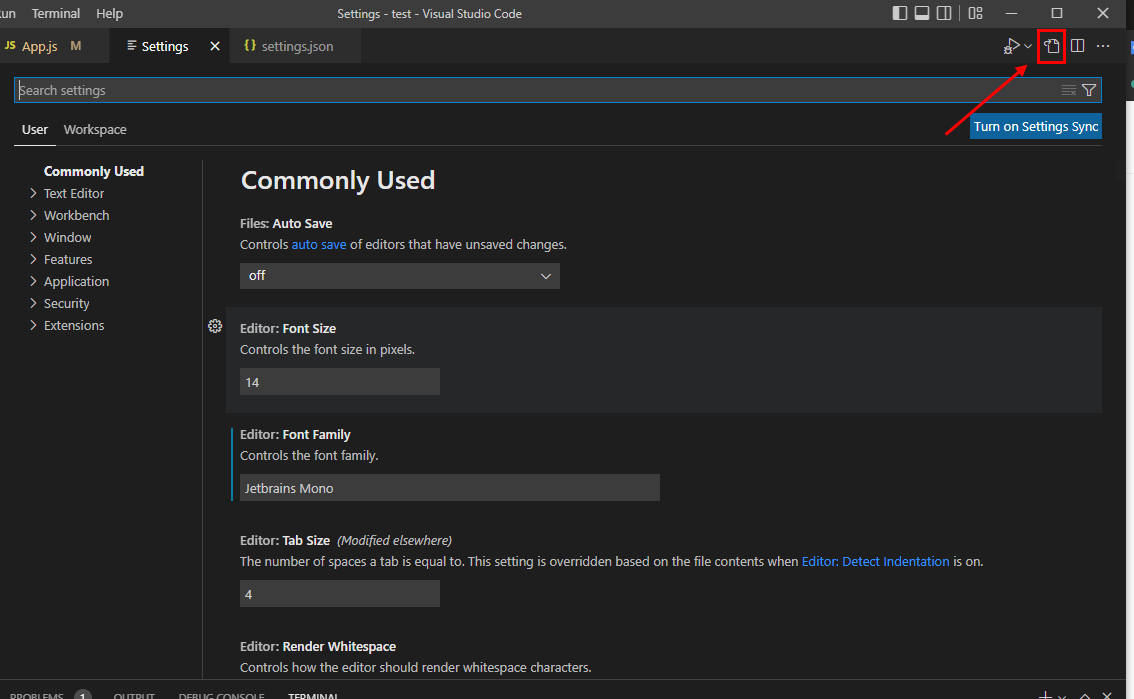This screenshot has height=699, width=1134.
Task: Select the User settings tab
Action: click(35, 129)
